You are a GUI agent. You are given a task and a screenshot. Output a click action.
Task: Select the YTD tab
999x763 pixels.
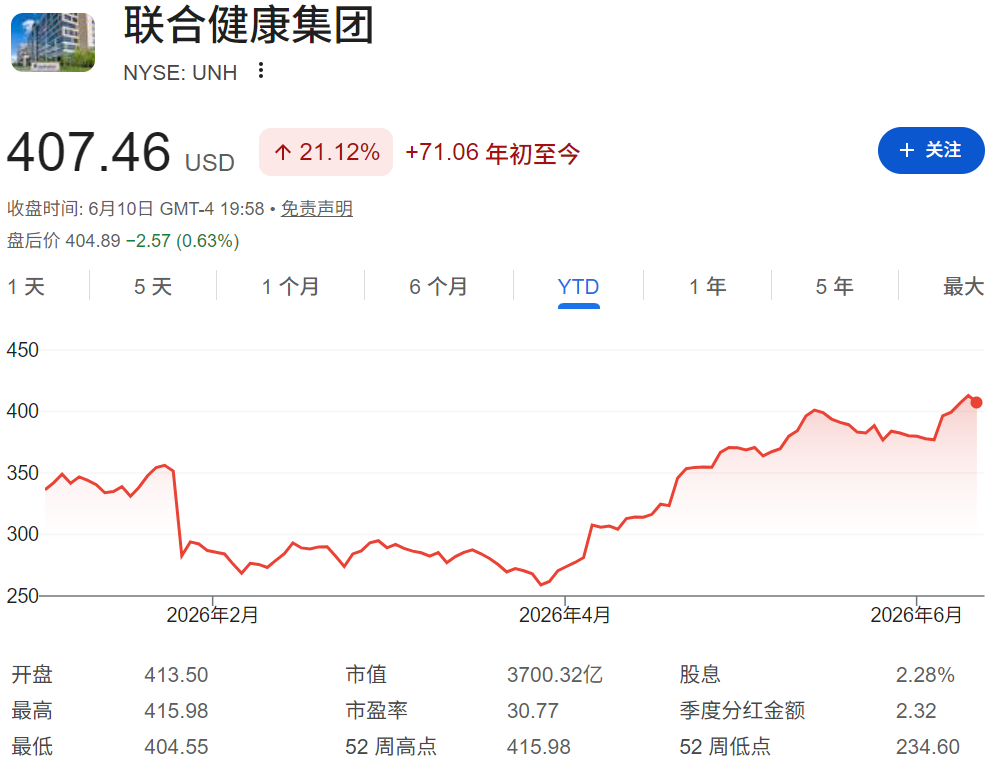tap(579, 287)
